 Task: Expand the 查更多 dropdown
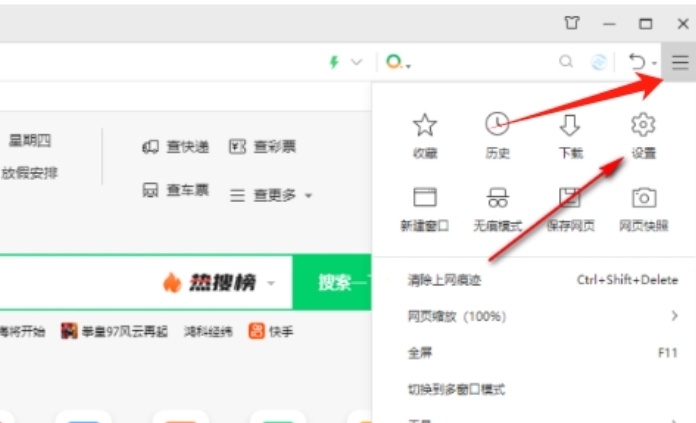tap(308, 196)
